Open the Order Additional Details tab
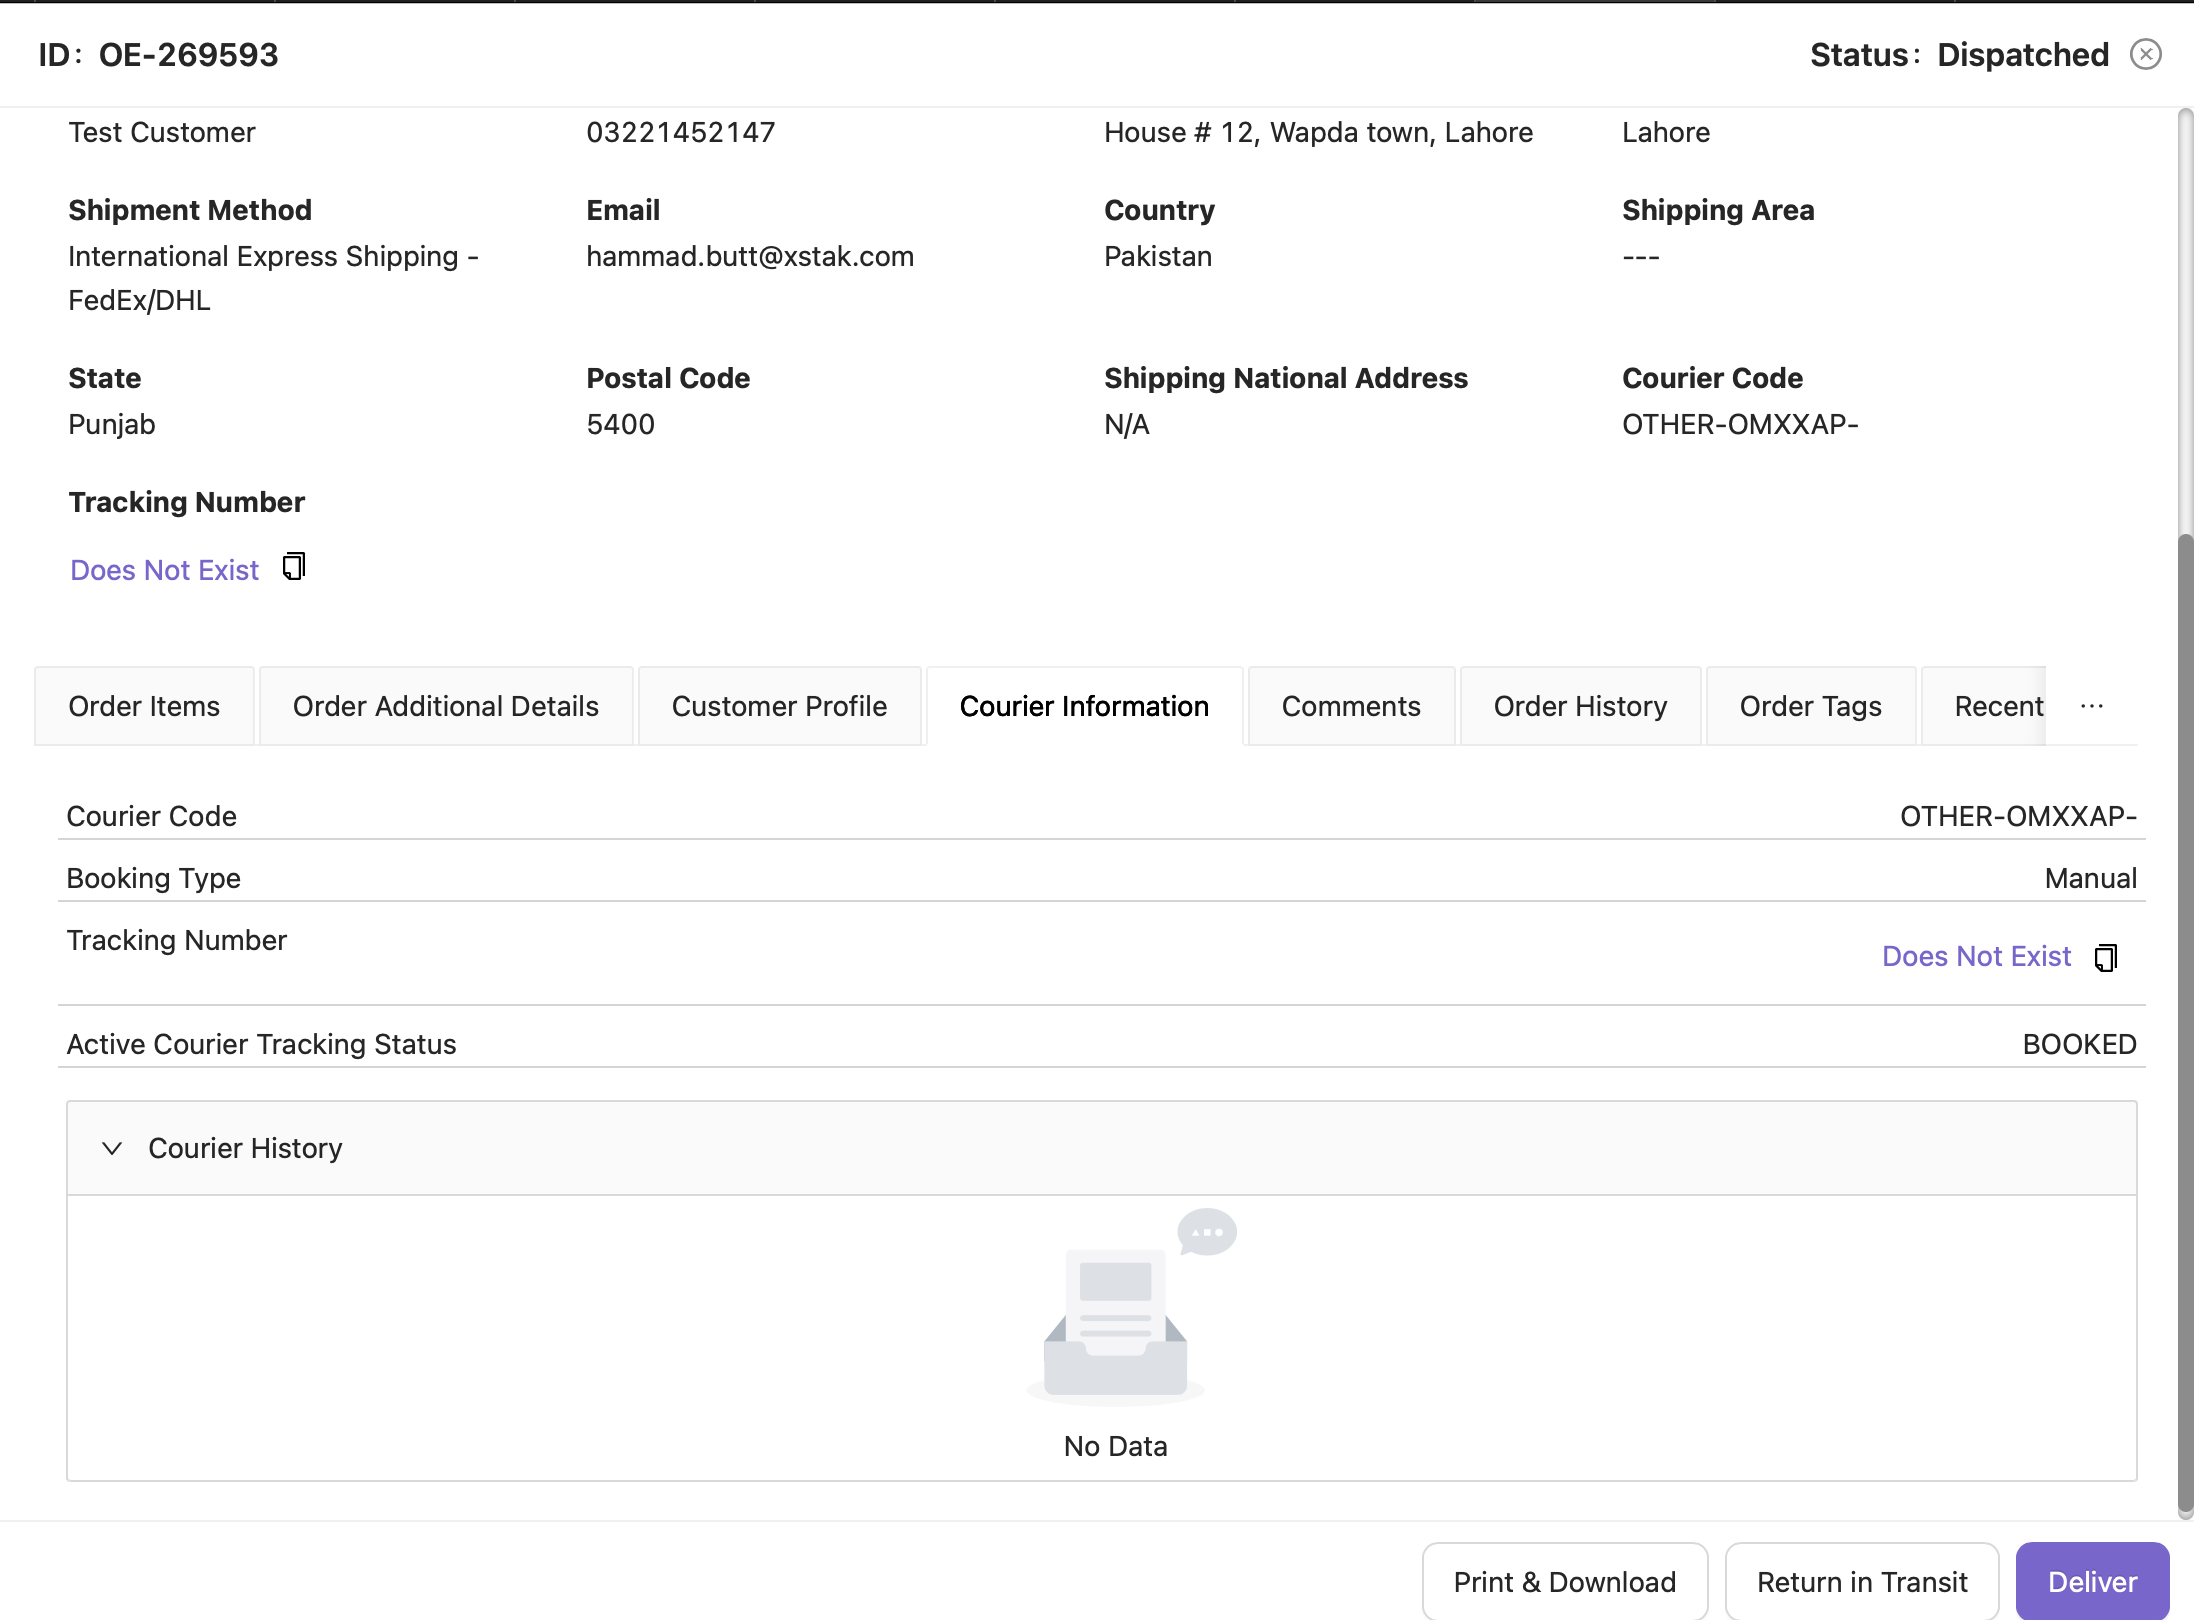The image size is (2194, 1620). click(x=446, y=706)
